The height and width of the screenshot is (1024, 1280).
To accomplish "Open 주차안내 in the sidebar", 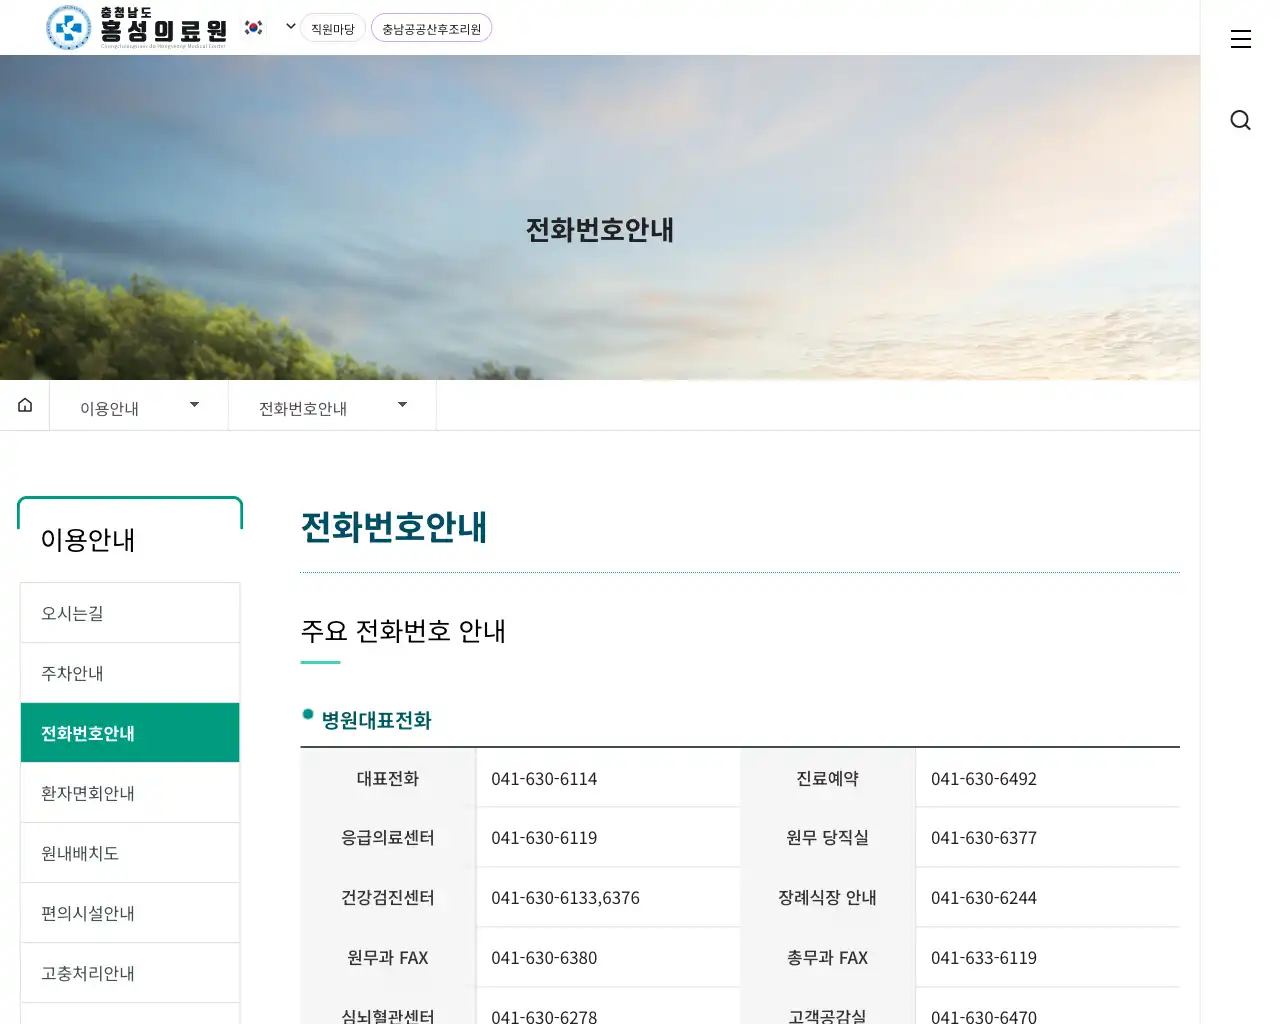I will click(130, 673).
